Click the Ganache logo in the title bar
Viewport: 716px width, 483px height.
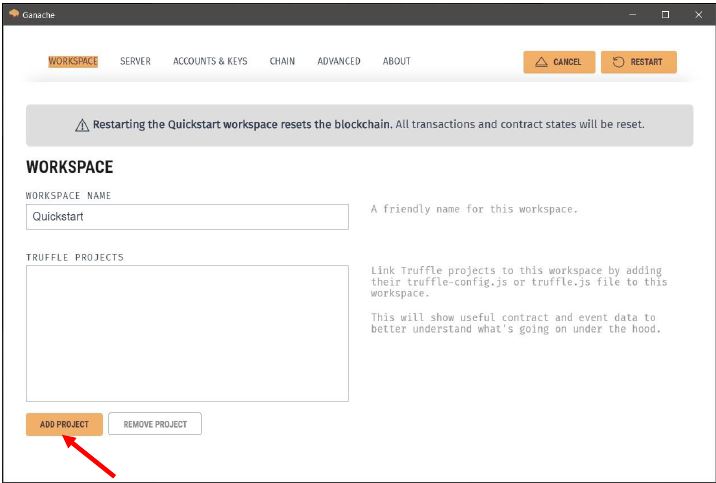(x=13, y=14)
